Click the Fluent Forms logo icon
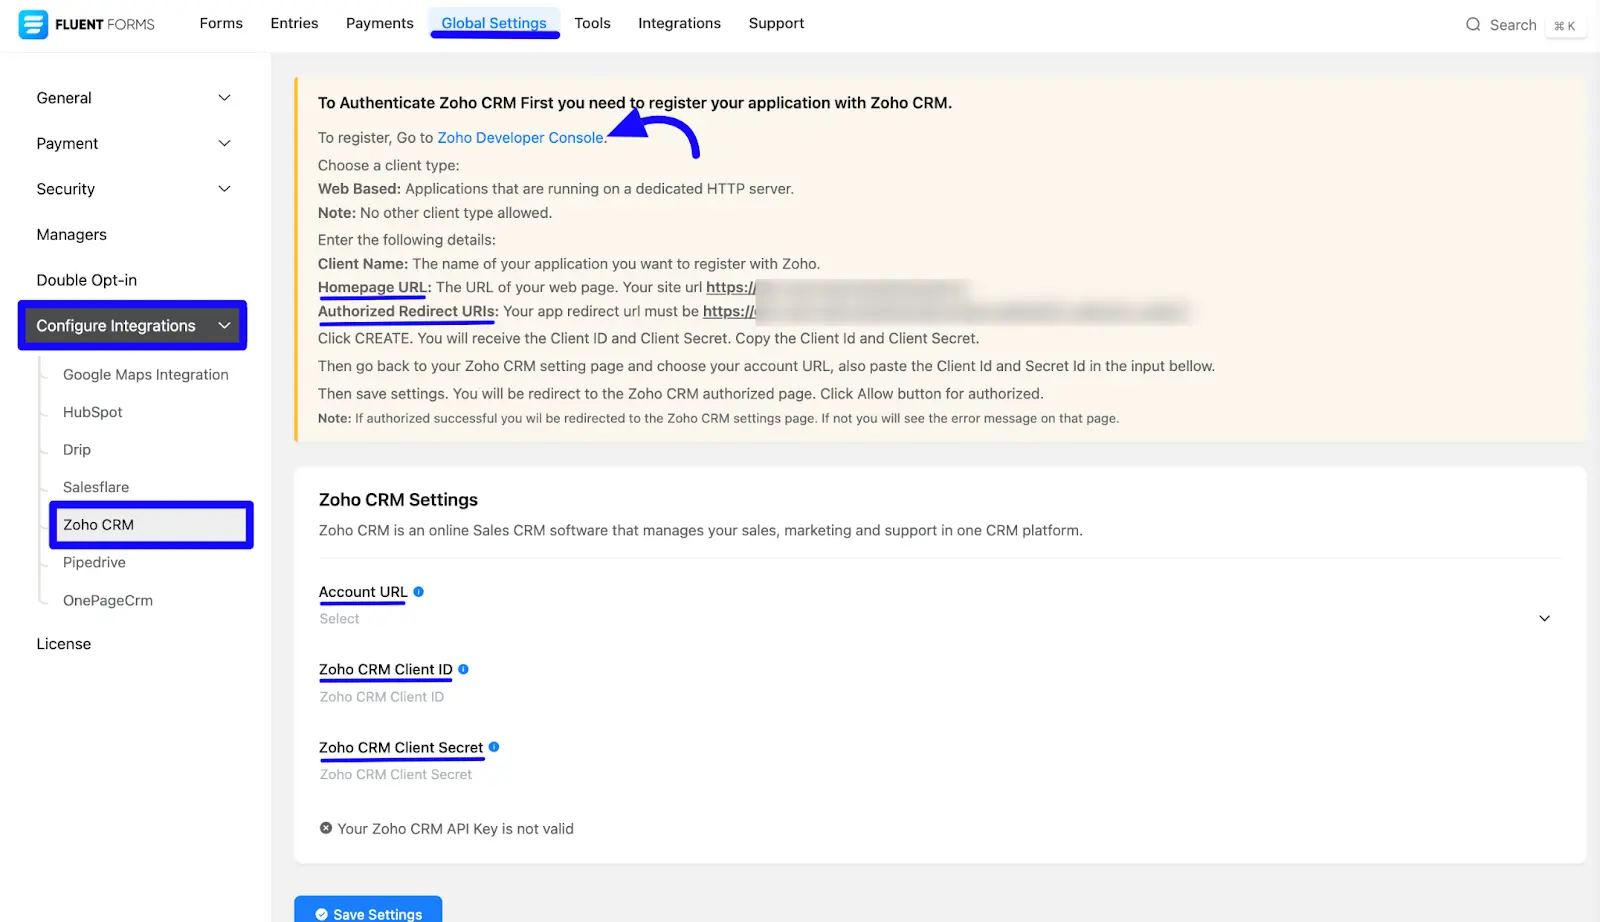Screen dimensions: 1600x922 [33, 24]
